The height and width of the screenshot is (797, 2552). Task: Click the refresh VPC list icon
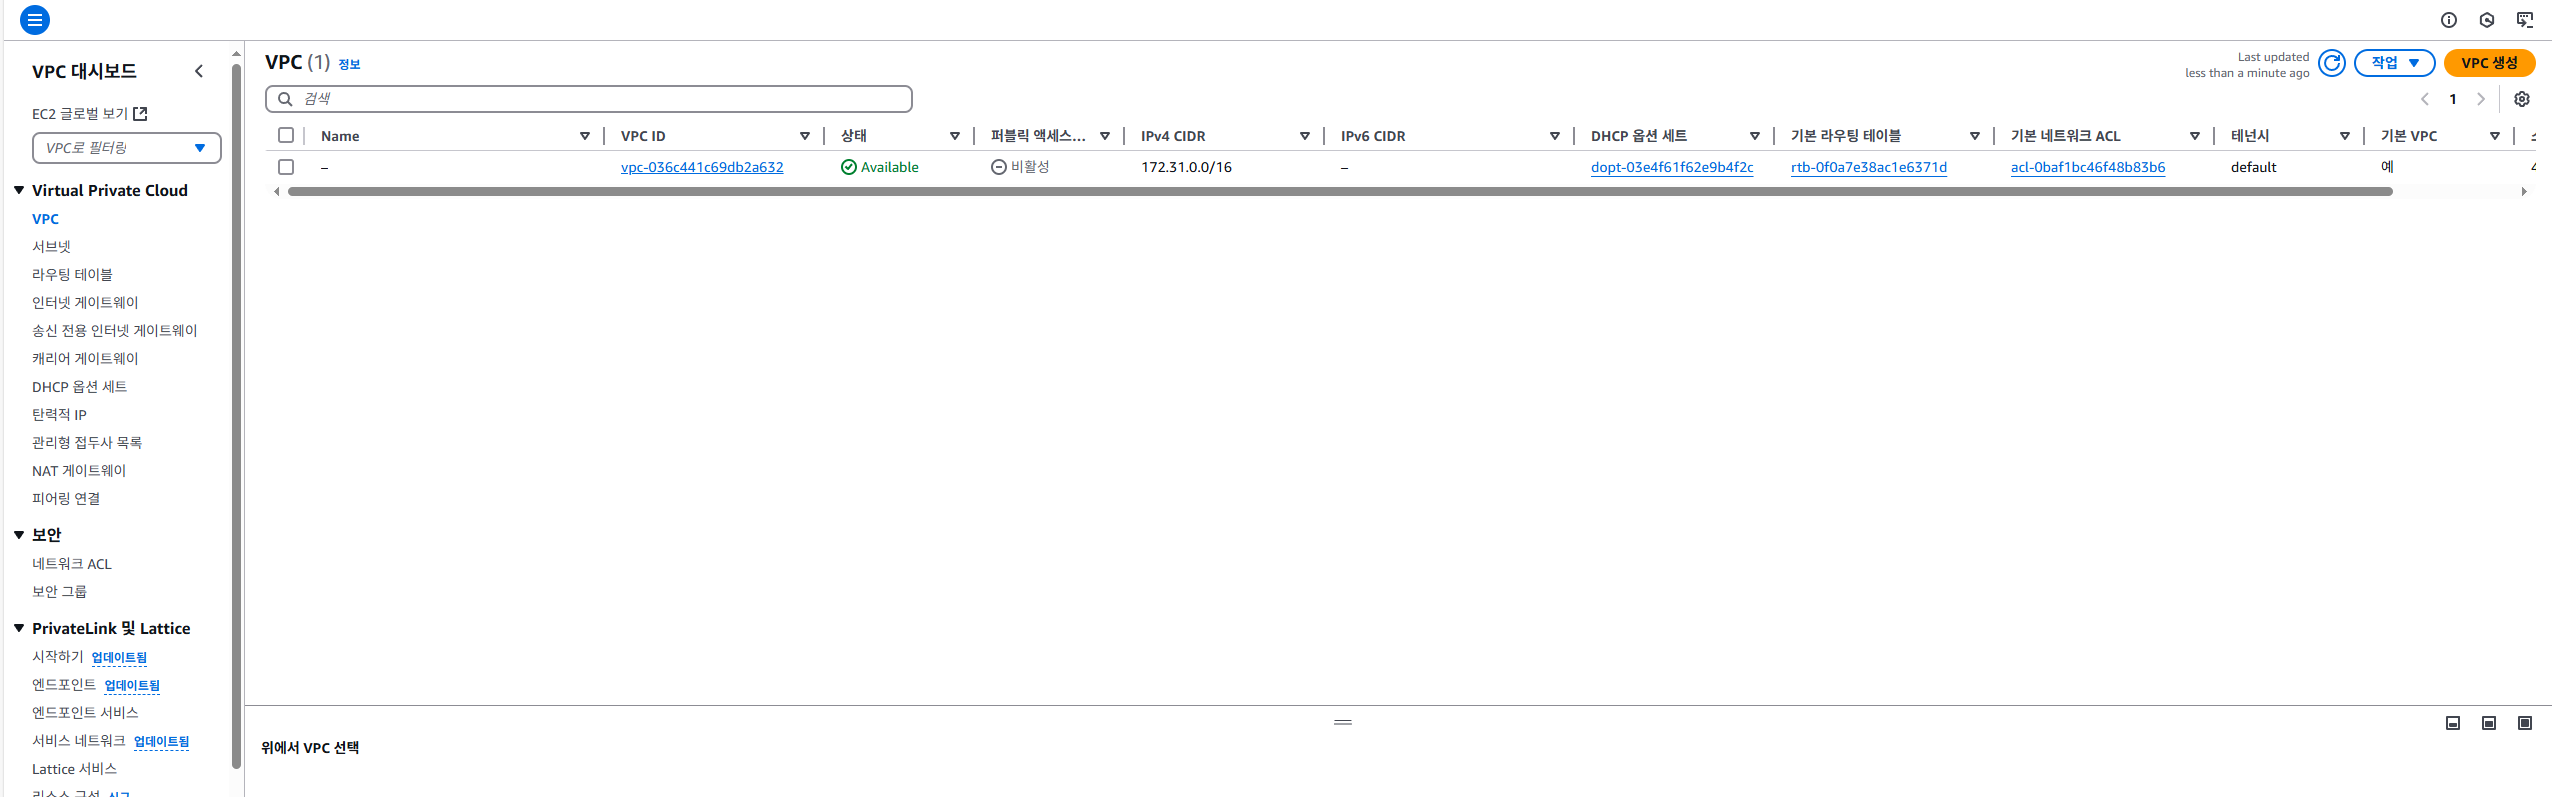pyautogui.click(x=2331, y=63)
